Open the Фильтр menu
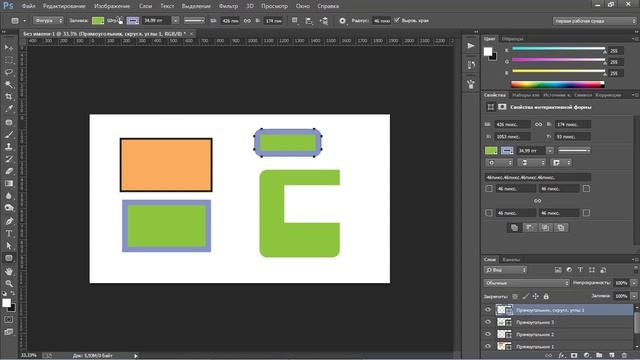 [228, 6]
